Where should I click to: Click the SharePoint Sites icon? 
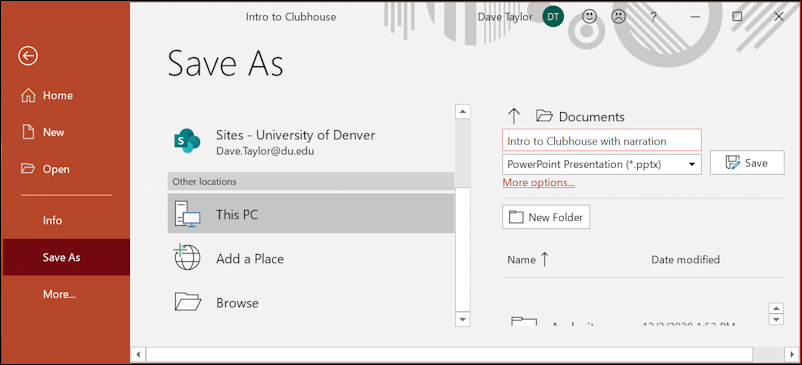click(187, 141)
